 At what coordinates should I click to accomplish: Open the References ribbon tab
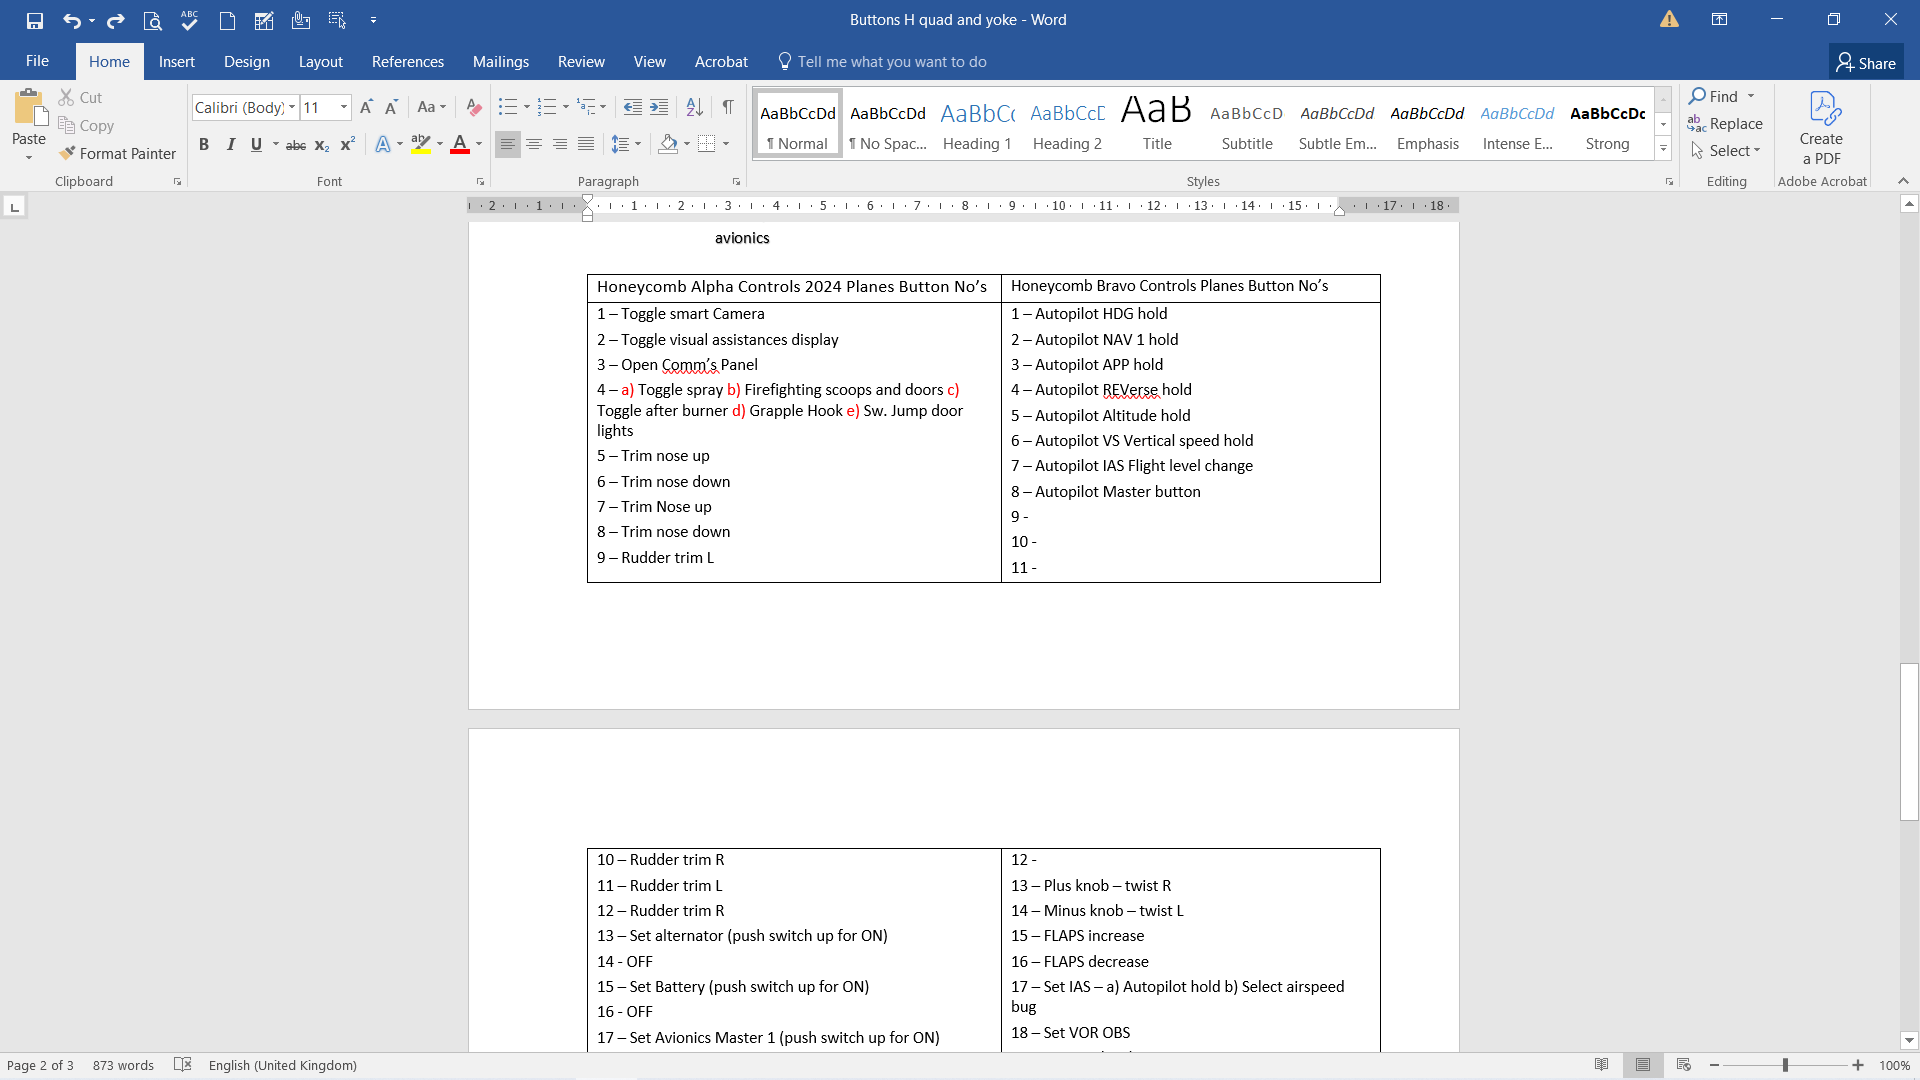pyautogui.click(x=407, y=62)
